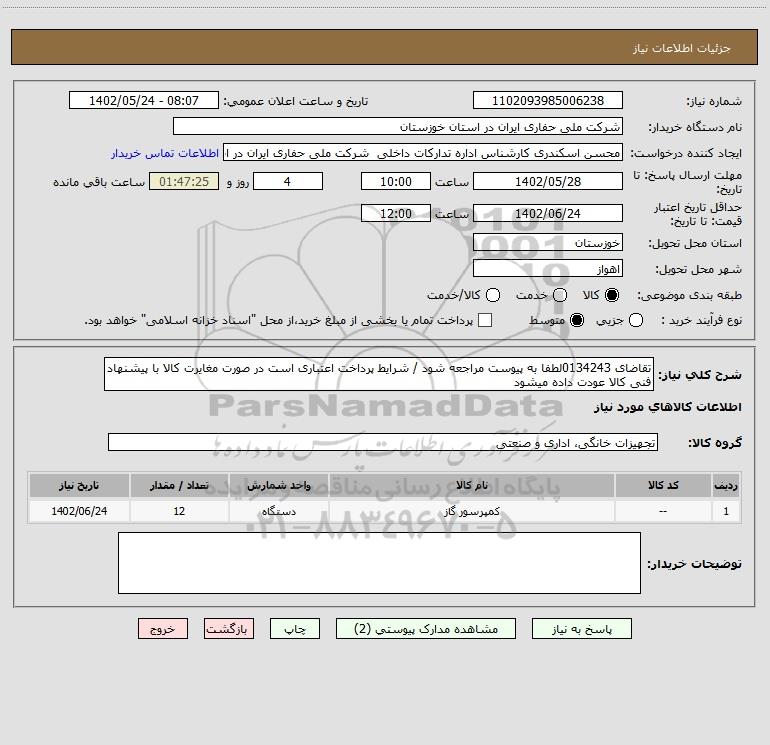Click the 'شماره نیاز' number field

coord(547,101)
